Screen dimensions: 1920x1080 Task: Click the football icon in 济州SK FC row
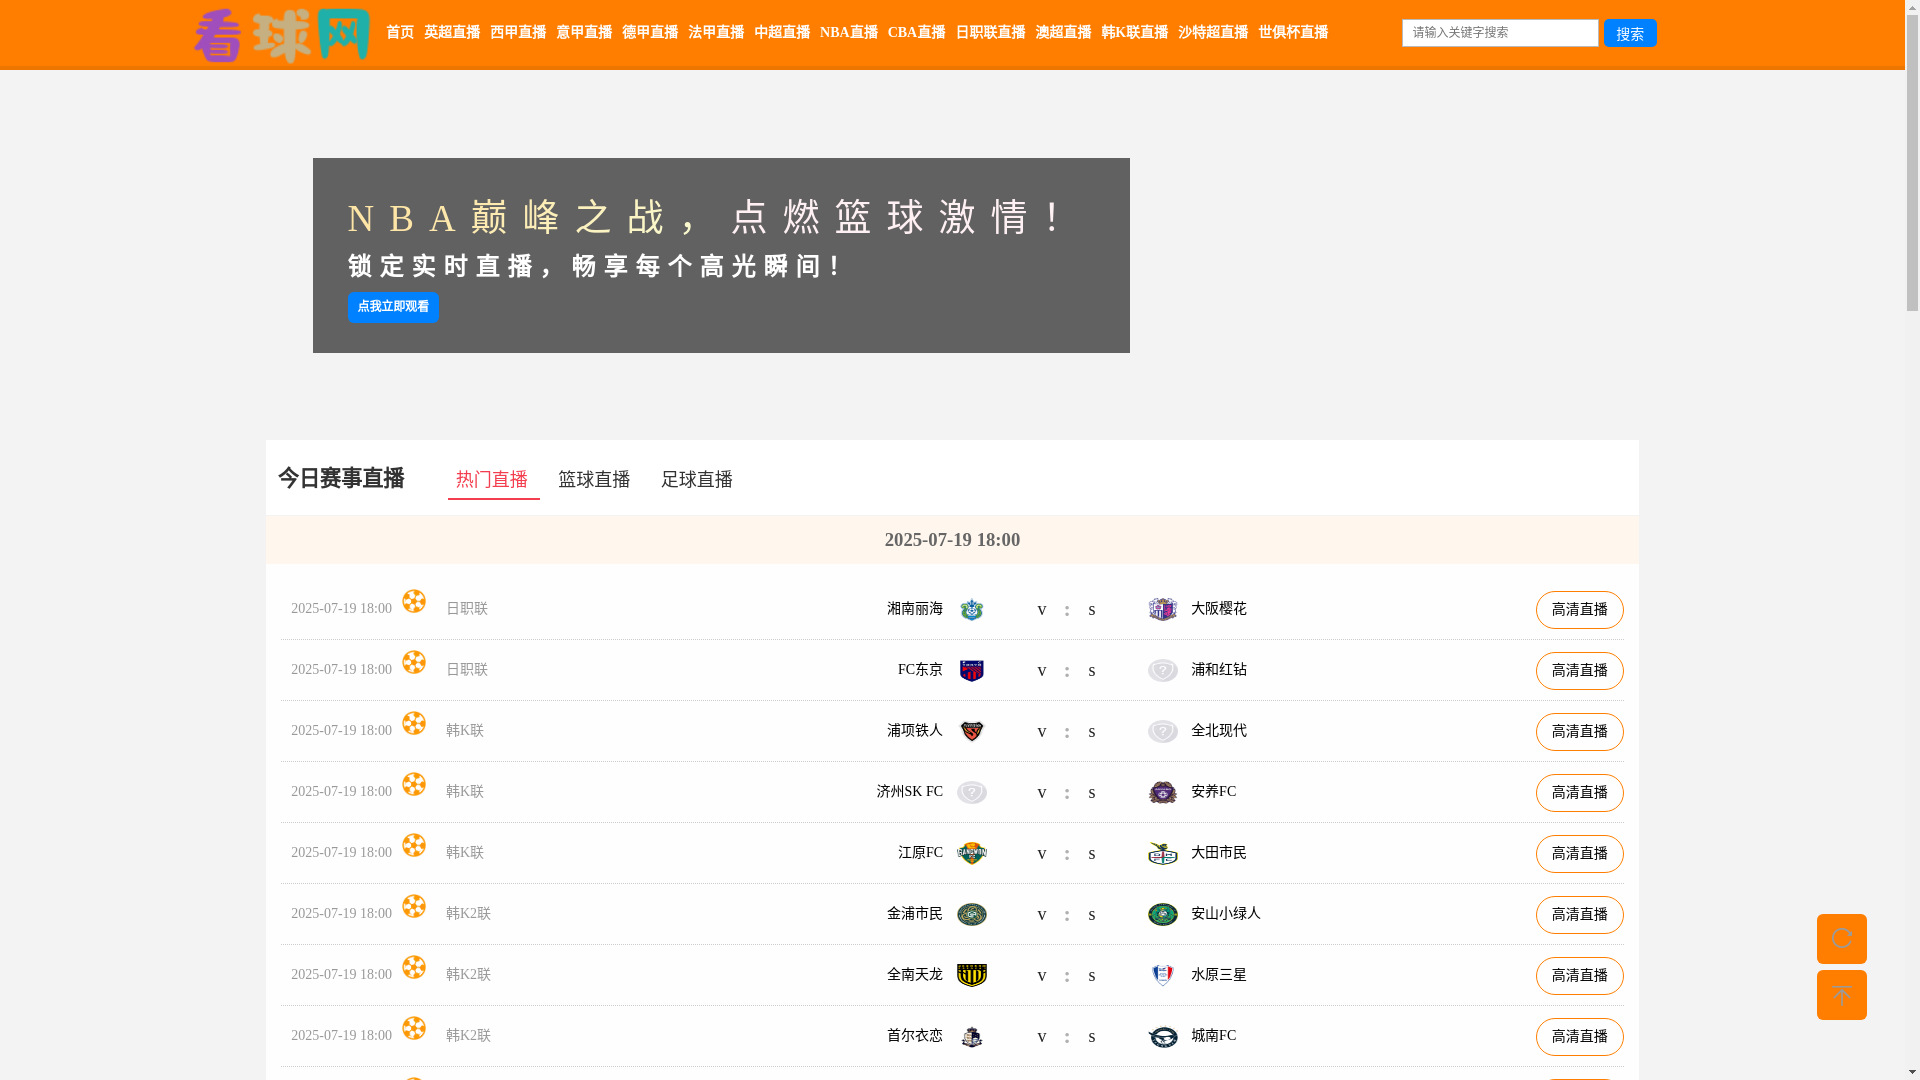(x=414, y=784)
